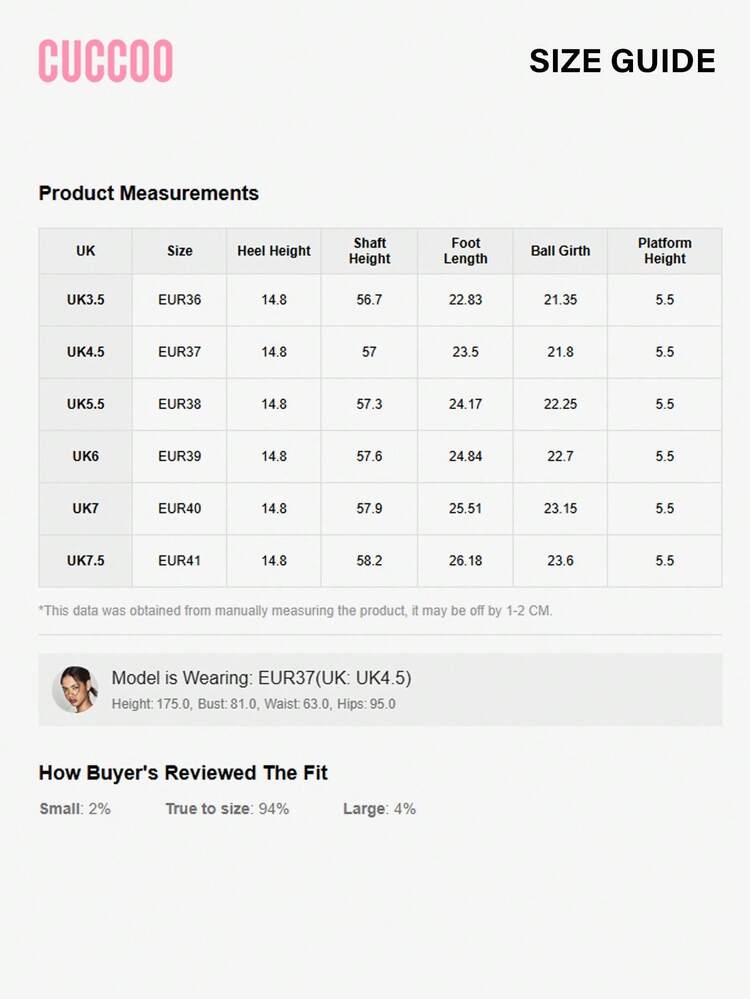This screenshot has height=999, width=750.
Task: Click the Product Measurements heading
Action: (149, 193)
